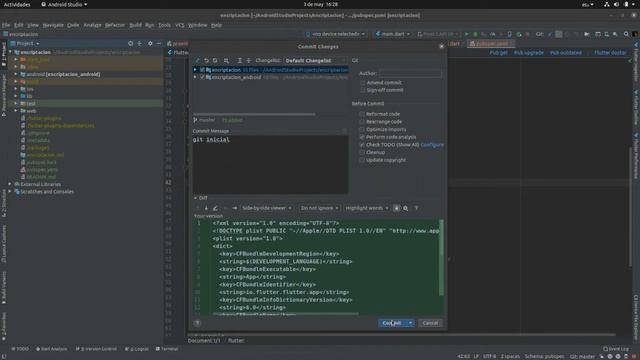Click volume icon in system tray
The height and width of the screenshot is (360, 640).
point(616,4)
